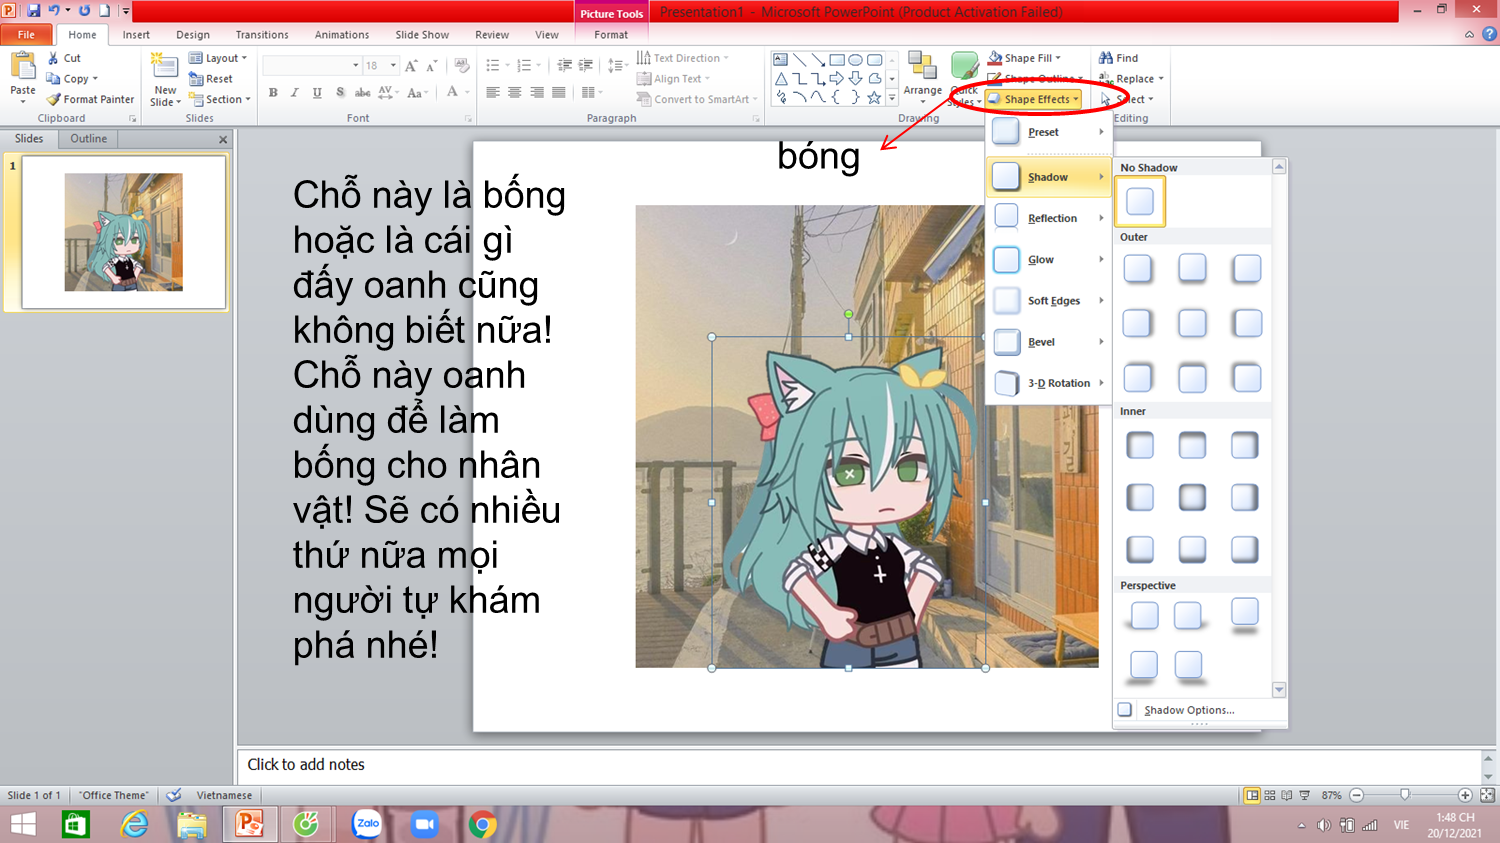Click zoom out minus button
The image size is (1500, 843).
click(1357, 795)
